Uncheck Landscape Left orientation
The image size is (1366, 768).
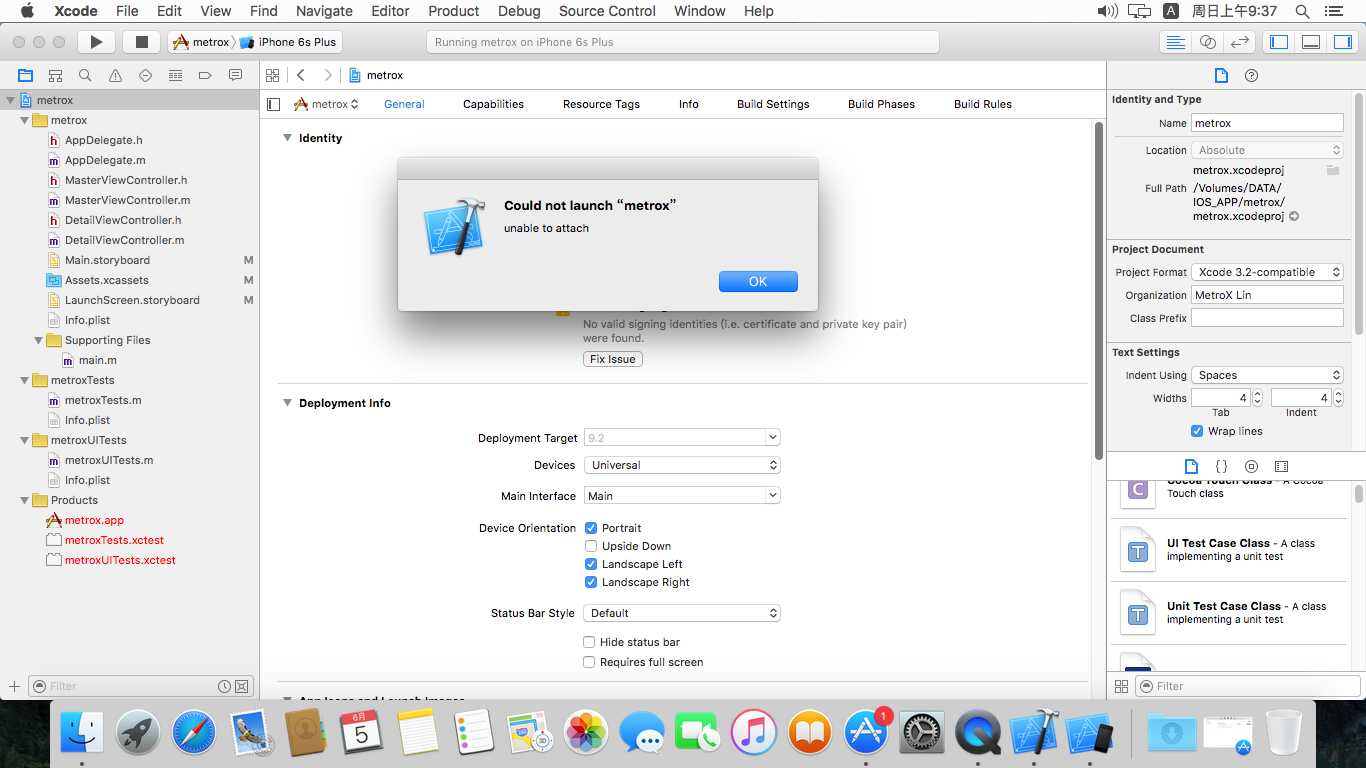pyautogui.click(x=591, y=564)
